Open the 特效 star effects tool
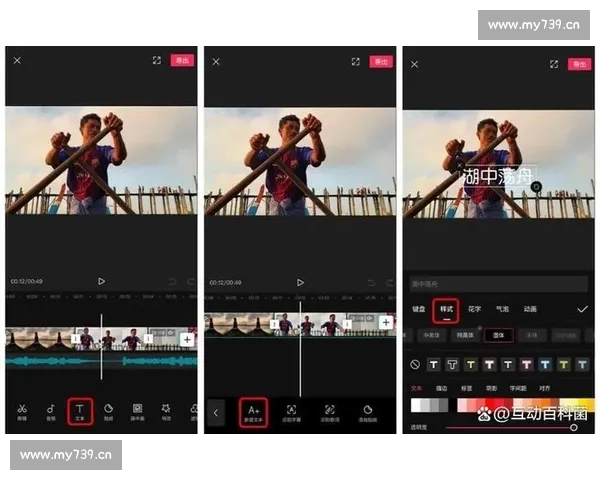 [166, 412]
